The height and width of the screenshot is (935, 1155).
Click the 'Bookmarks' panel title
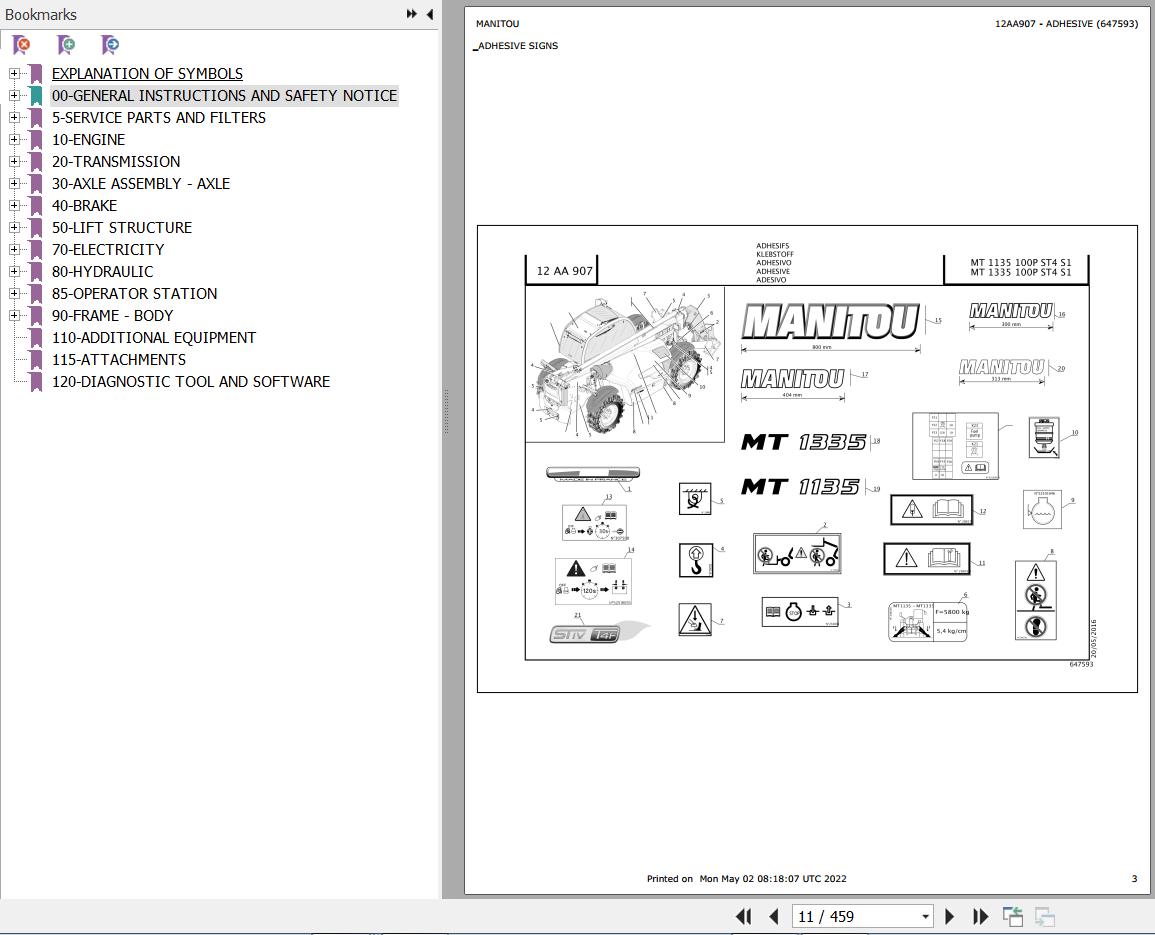point(41,15)
